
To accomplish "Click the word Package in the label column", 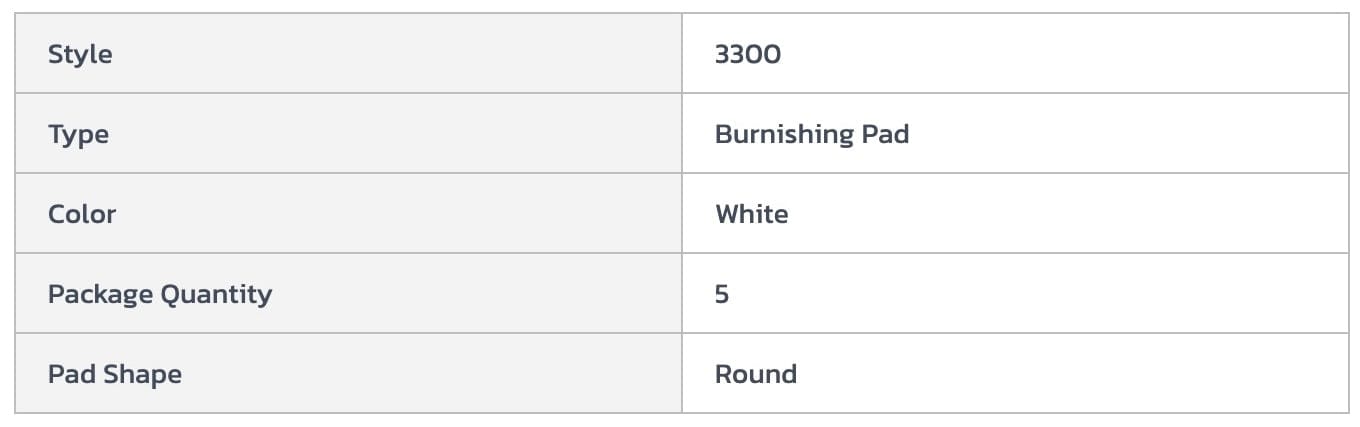I will [94, 294].
